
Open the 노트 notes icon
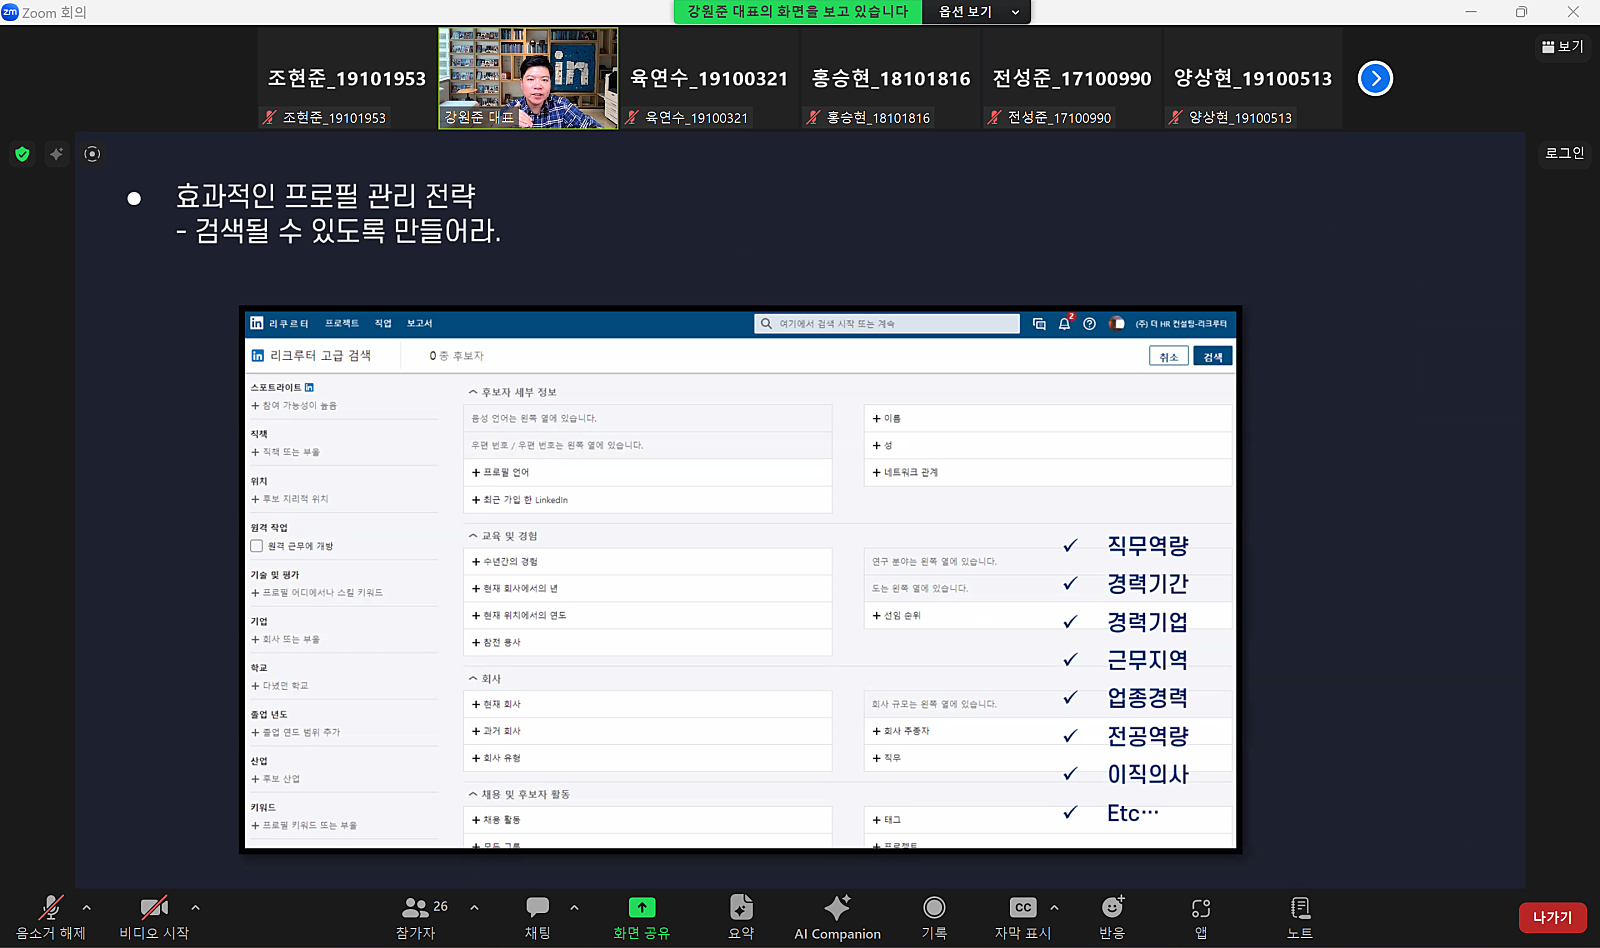[1300, 907]
